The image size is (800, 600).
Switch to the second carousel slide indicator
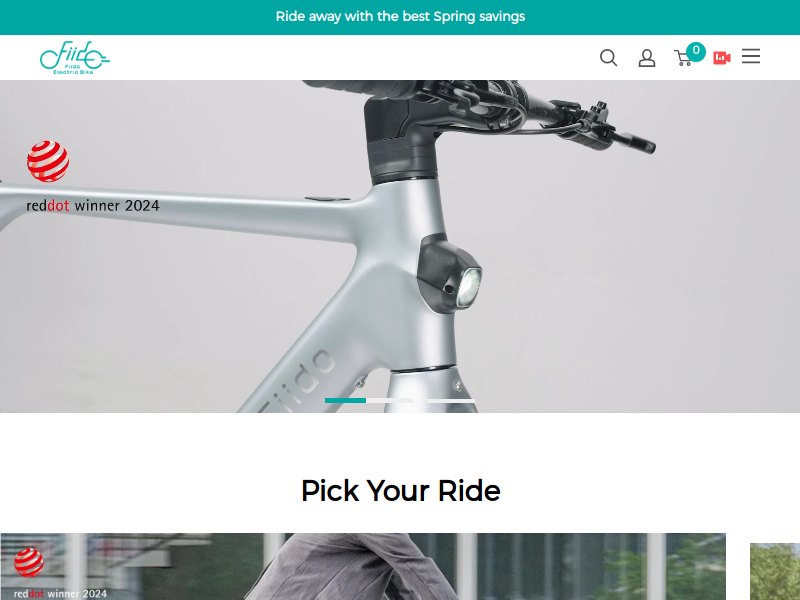(x=451, y=401)
